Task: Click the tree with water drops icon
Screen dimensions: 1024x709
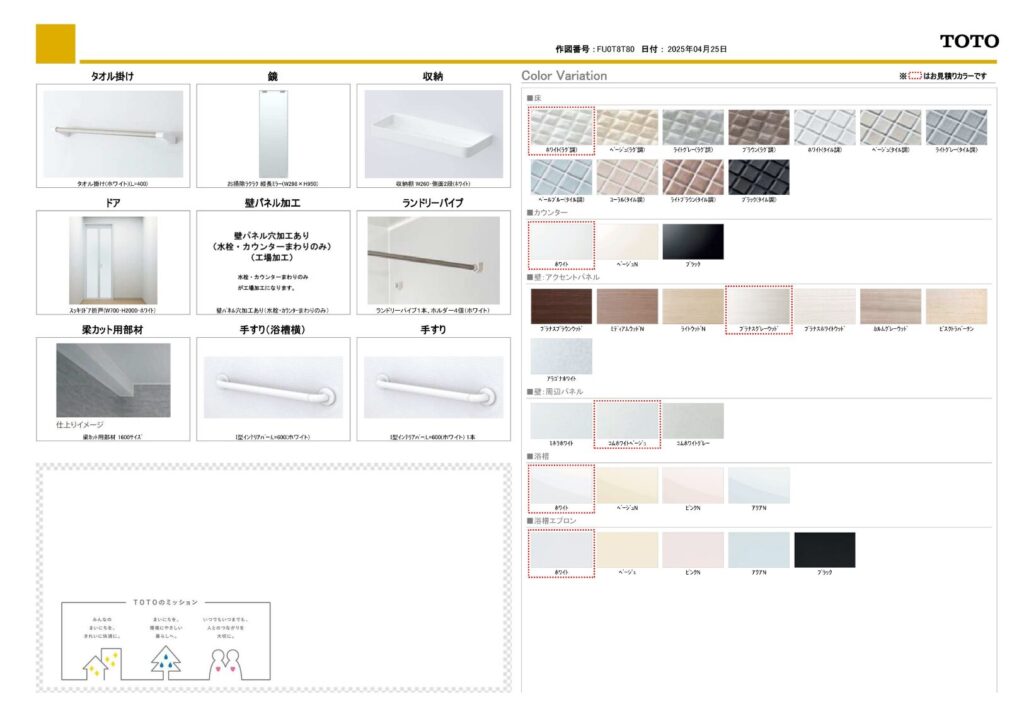Action: [166, 660]
